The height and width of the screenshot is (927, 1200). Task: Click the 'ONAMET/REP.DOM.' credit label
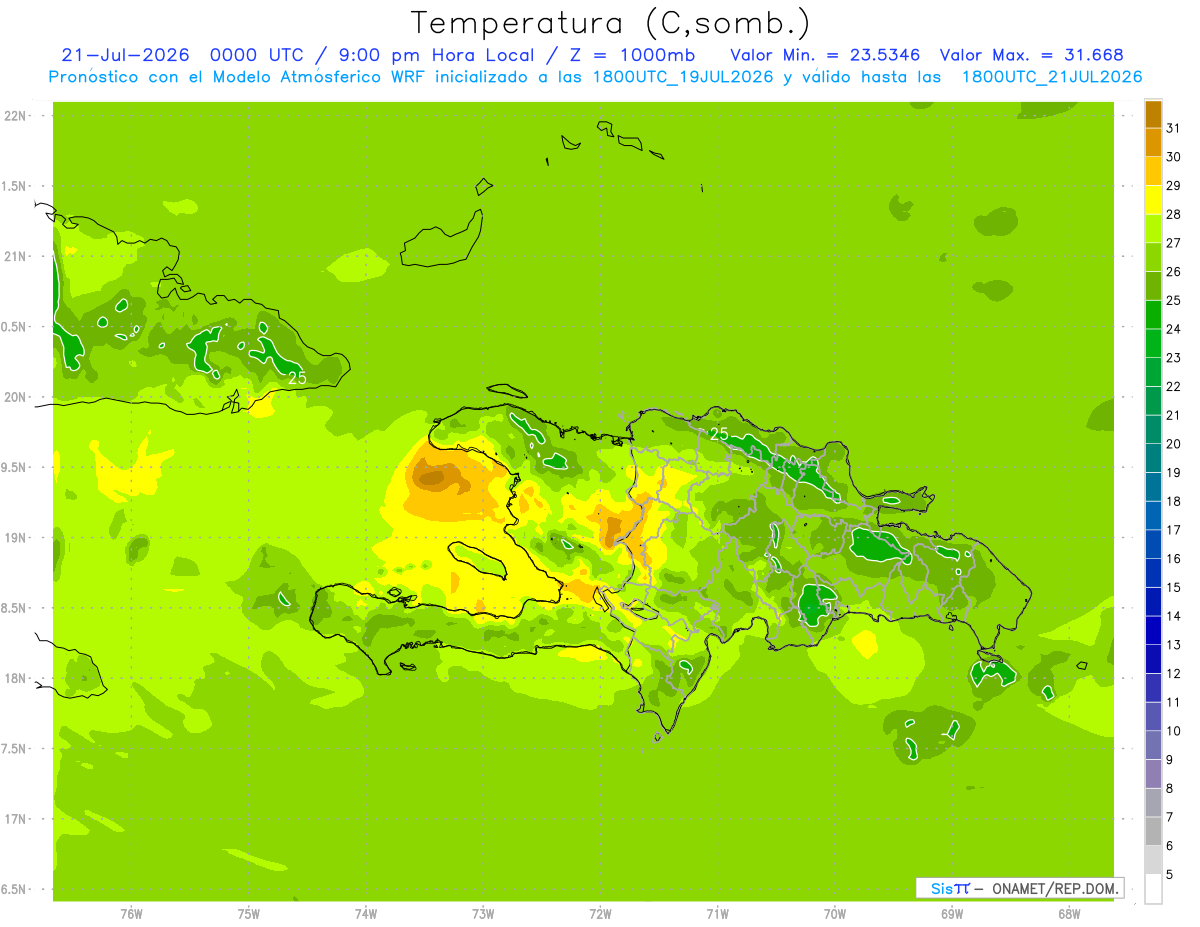[1056, 888]
